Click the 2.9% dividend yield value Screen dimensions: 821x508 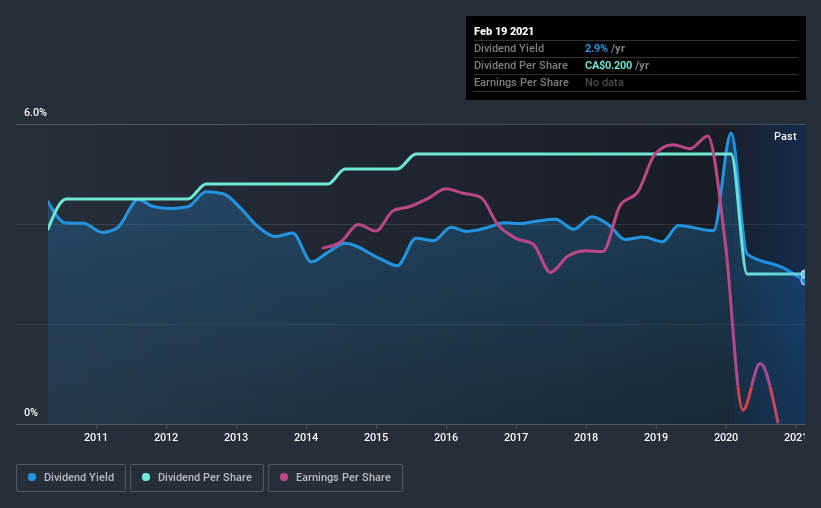point(596,48)
